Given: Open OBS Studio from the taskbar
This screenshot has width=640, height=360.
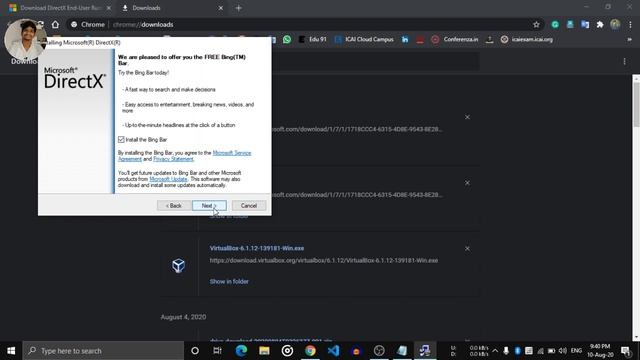Looking at the screenshot, I should point(379,351).
